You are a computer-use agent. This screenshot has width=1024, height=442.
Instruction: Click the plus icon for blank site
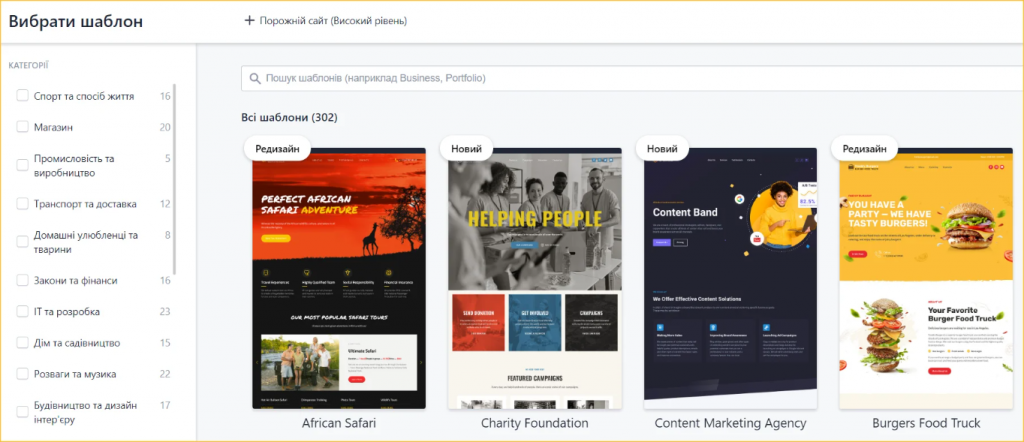249,21
